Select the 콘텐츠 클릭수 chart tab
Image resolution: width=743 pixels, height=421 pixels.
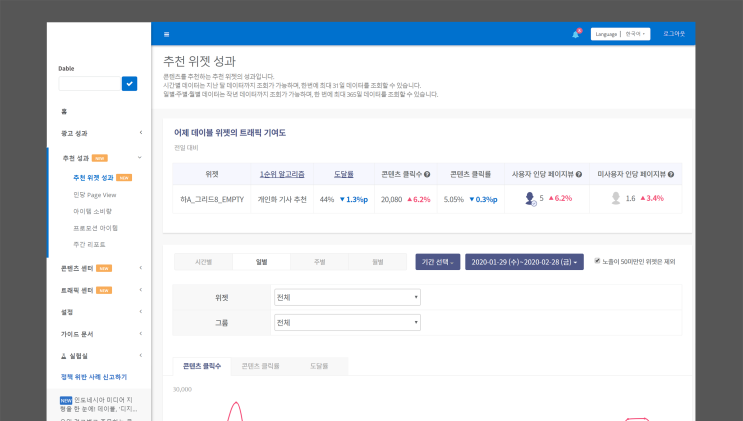(202, 366)
